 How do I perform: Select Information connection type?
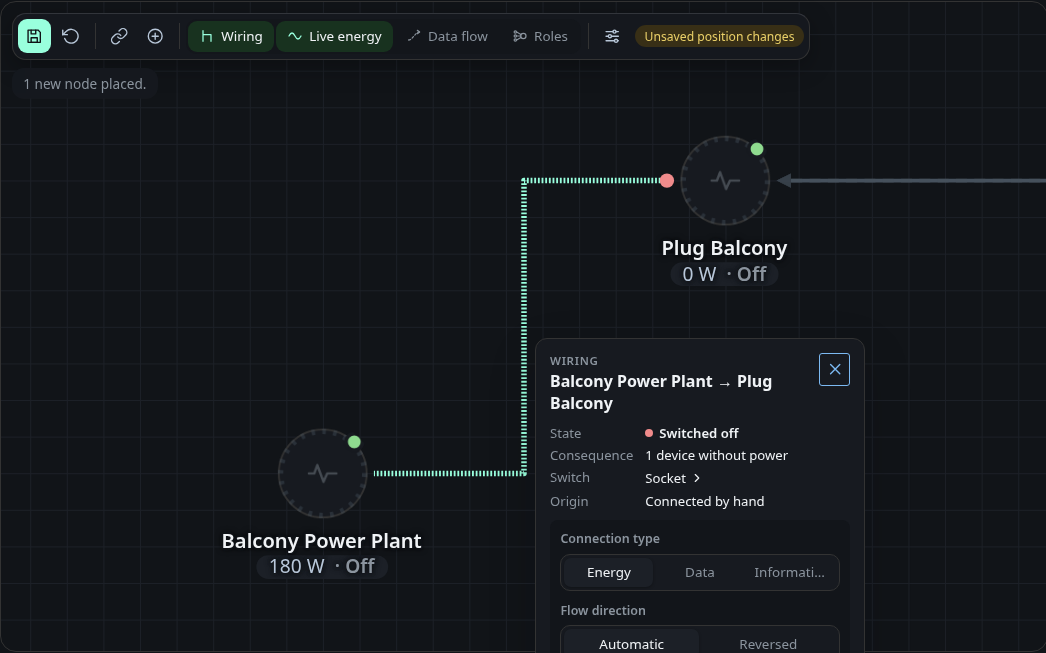(x=789, y=572)
